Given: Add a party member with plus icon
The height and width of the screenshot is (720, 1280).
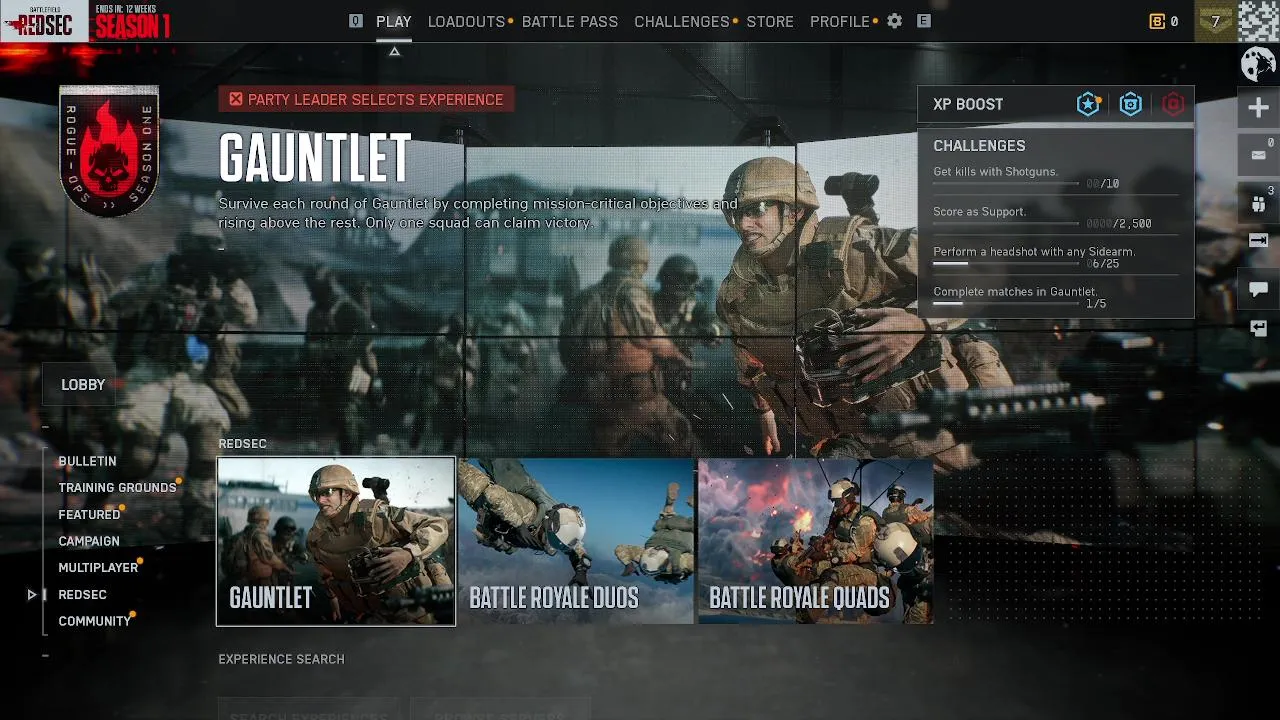Looking at the screenshot, I should 1258,108.
